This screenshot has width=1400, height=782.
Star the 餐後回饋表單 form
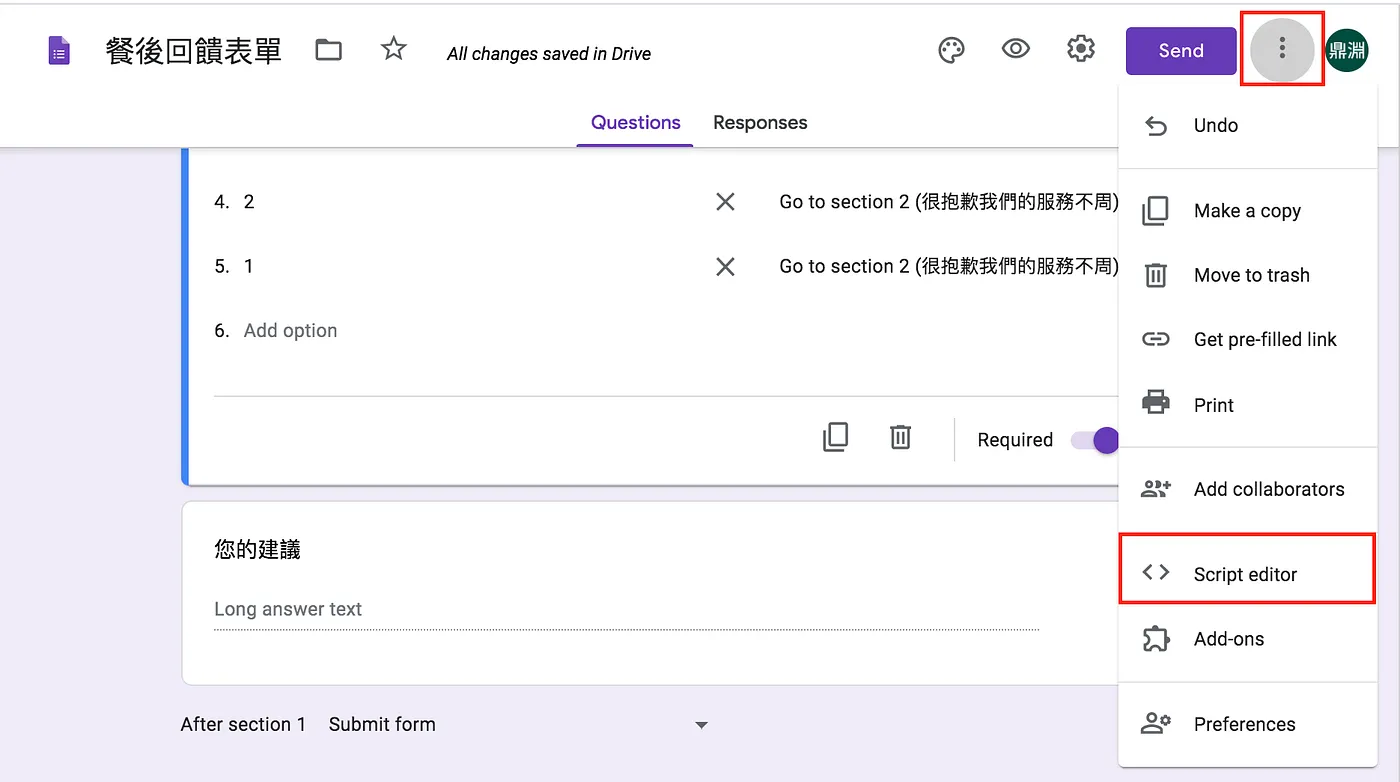coord(394,49)
